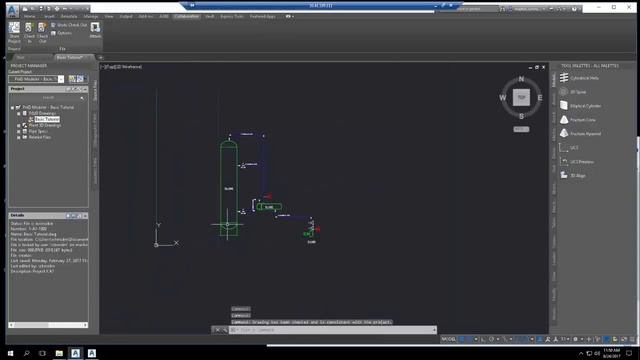
Task: Open the WCS dropdown under the ViewCube
Action: click(x=521, y=129)
